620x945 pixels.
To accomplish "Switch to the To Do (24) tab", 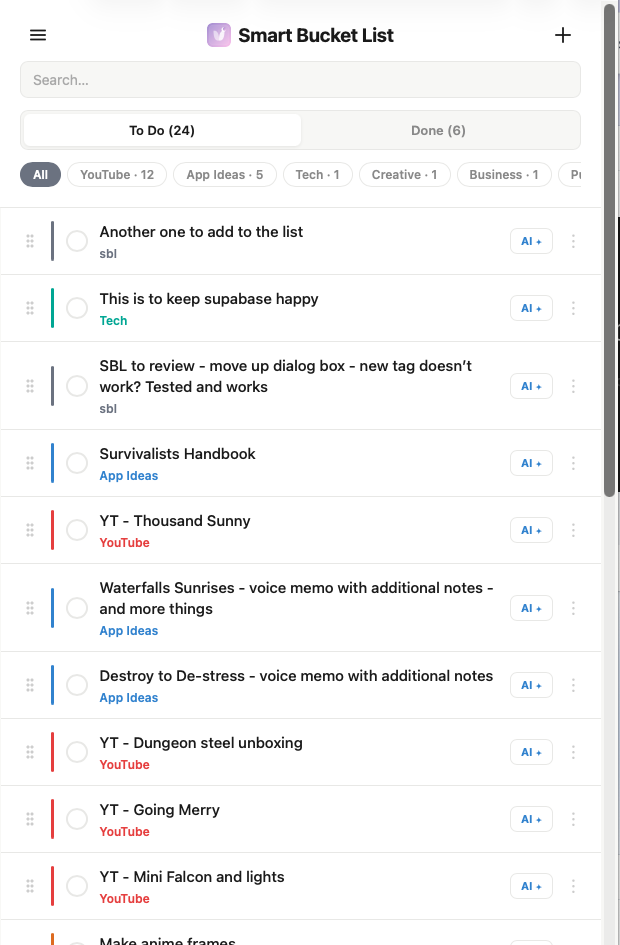I will 162,130.
